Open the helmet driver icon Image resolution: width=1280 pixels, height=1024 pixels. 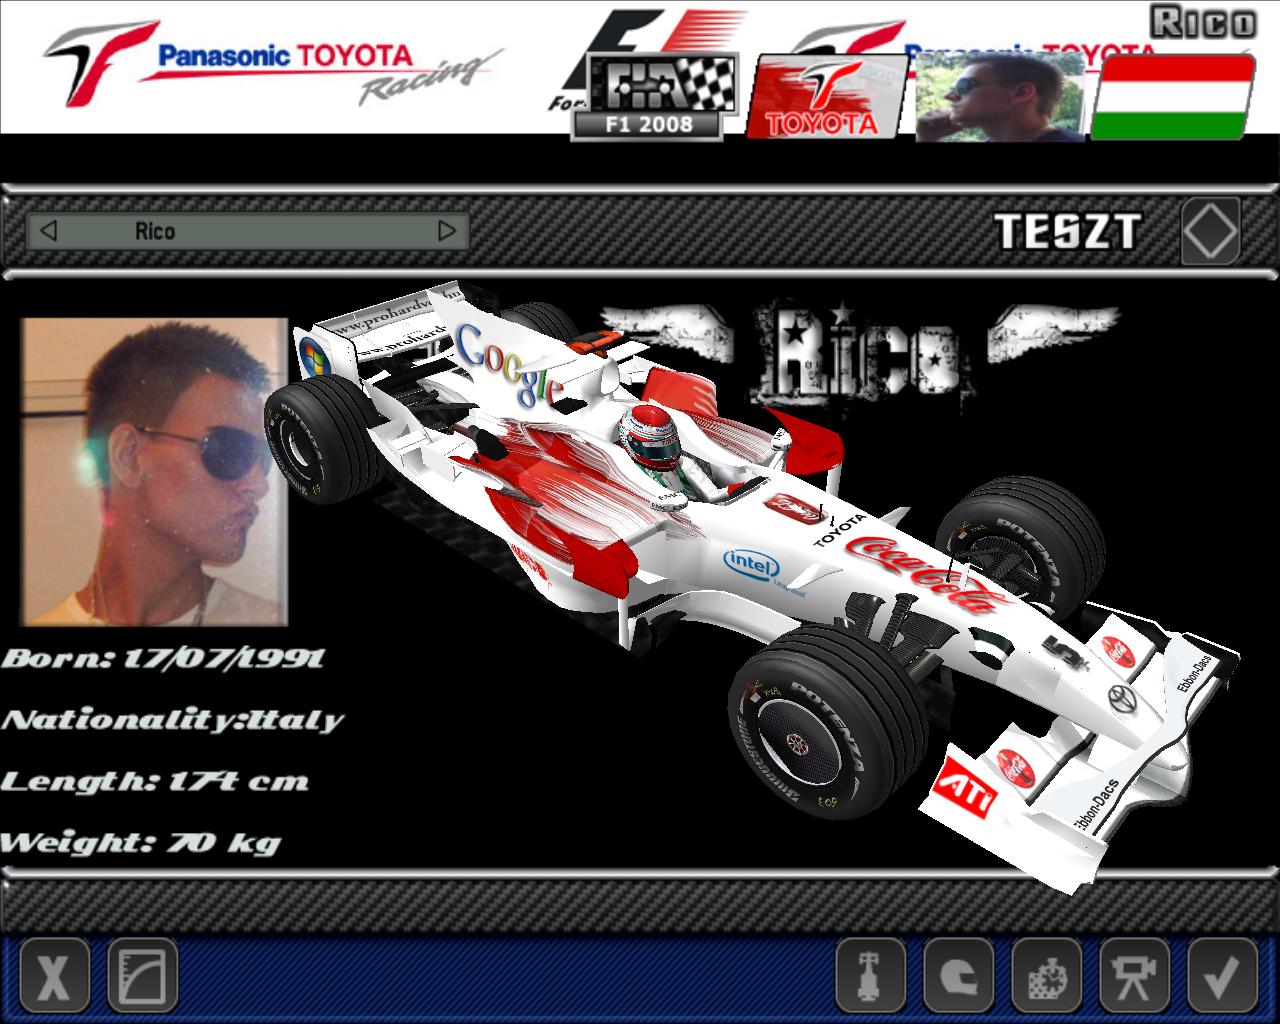click(x=958, y=974)
